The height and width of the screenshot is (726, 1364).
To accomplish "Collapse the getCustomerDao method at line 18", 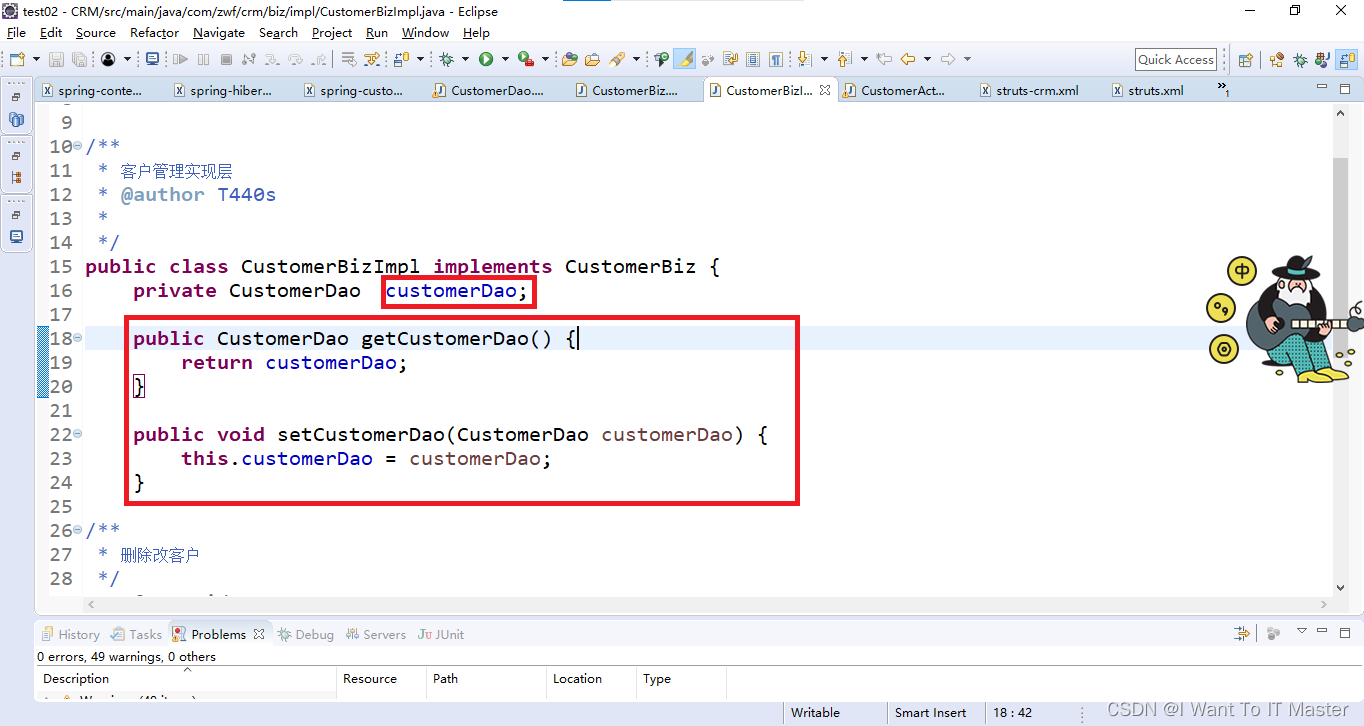I will [x=78, y=339].
